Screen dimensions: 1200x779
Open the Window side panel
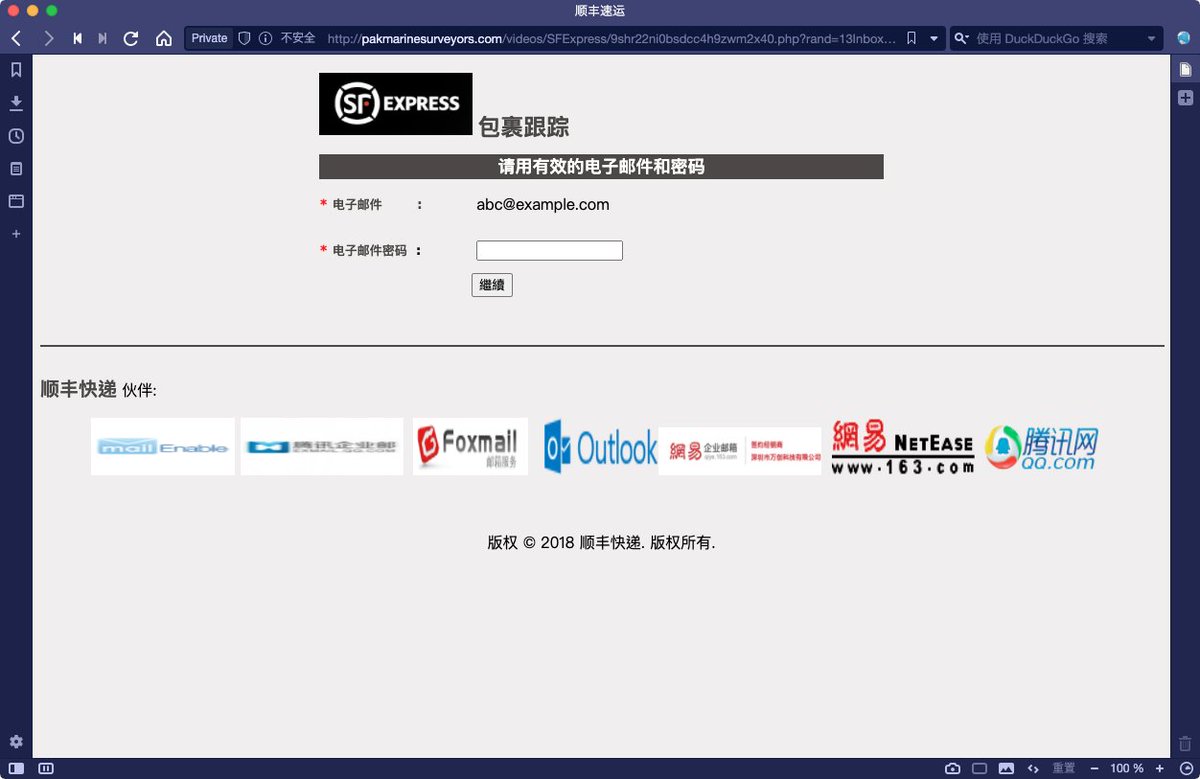tap(16, 201)
